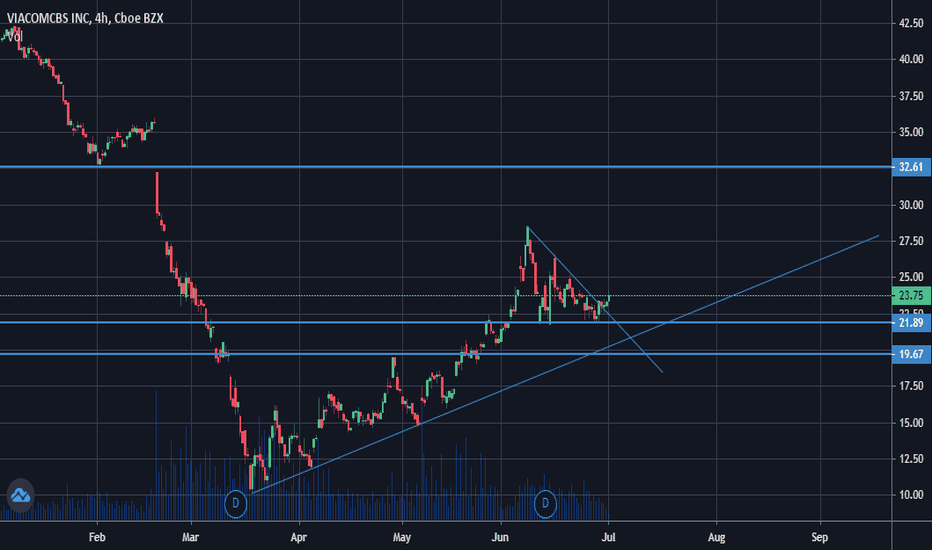Screen dimensions: 932x550
Task: Click the 37.50 price axis label
Action: [911, 96]
